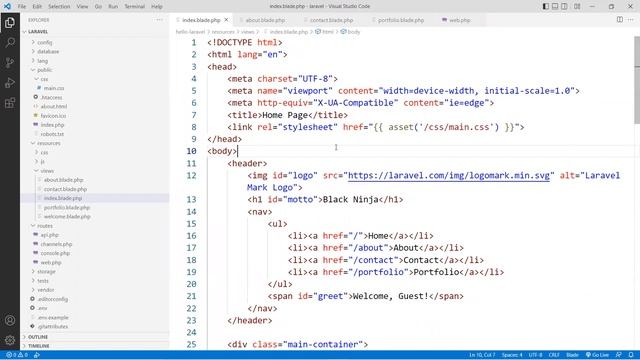Open the Terminal menu
Screen dimensions: 640x360
pyautogui.click(x=134, y=7)
